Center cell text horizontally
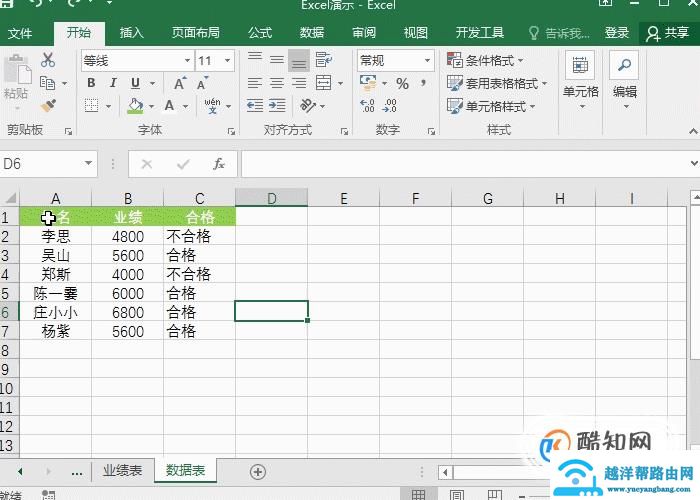Viewport: 700px width, 500px height. [277, 83]
